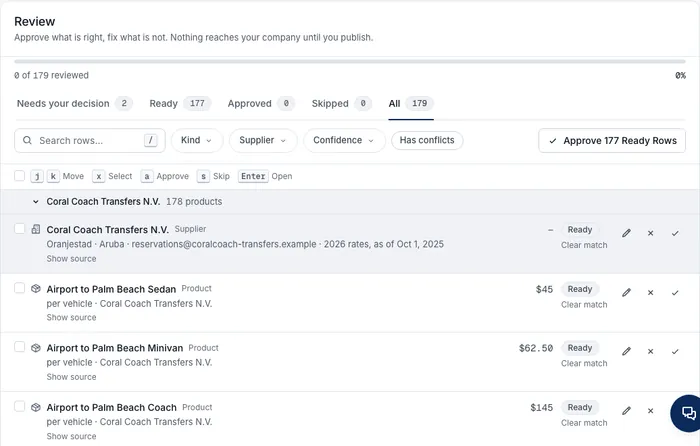The height and width of the screenshot is (446, 700).
Task: Reject the Airport to Palm Beach Coach row
Action: pos(650,411)
